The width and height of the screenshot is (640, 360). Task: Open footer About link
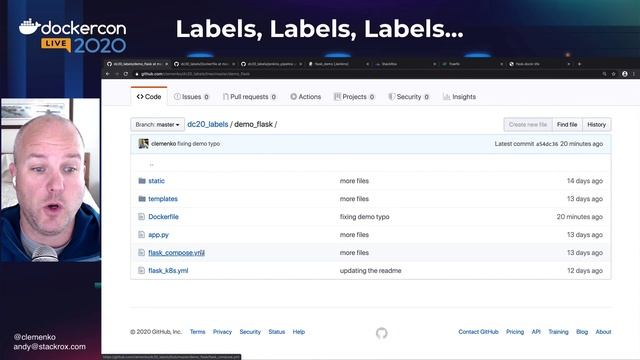click(x=603, y=332)
